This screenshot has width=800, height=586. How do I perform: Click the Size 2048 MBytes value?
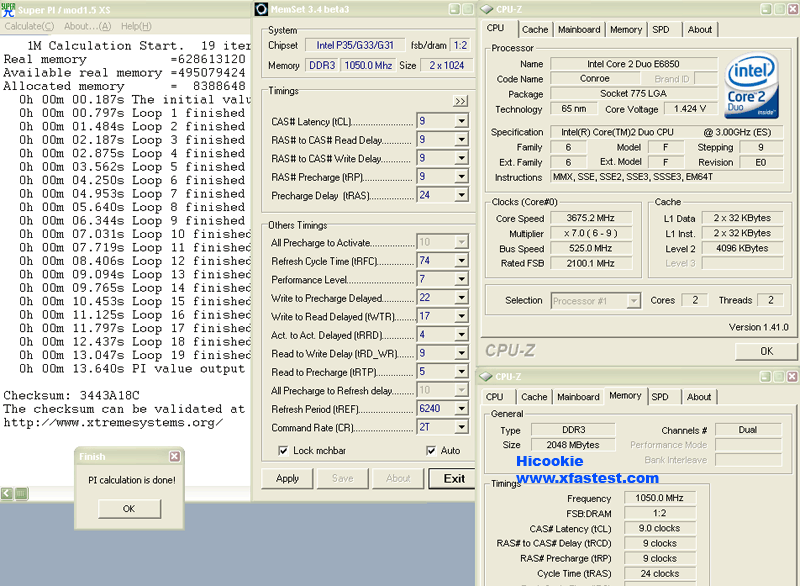pyautogui.click(x=573, y=445)
